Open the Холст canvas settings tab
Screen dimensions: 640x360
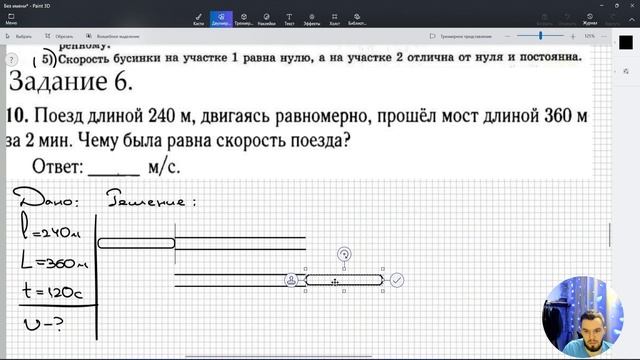(334, 19)
